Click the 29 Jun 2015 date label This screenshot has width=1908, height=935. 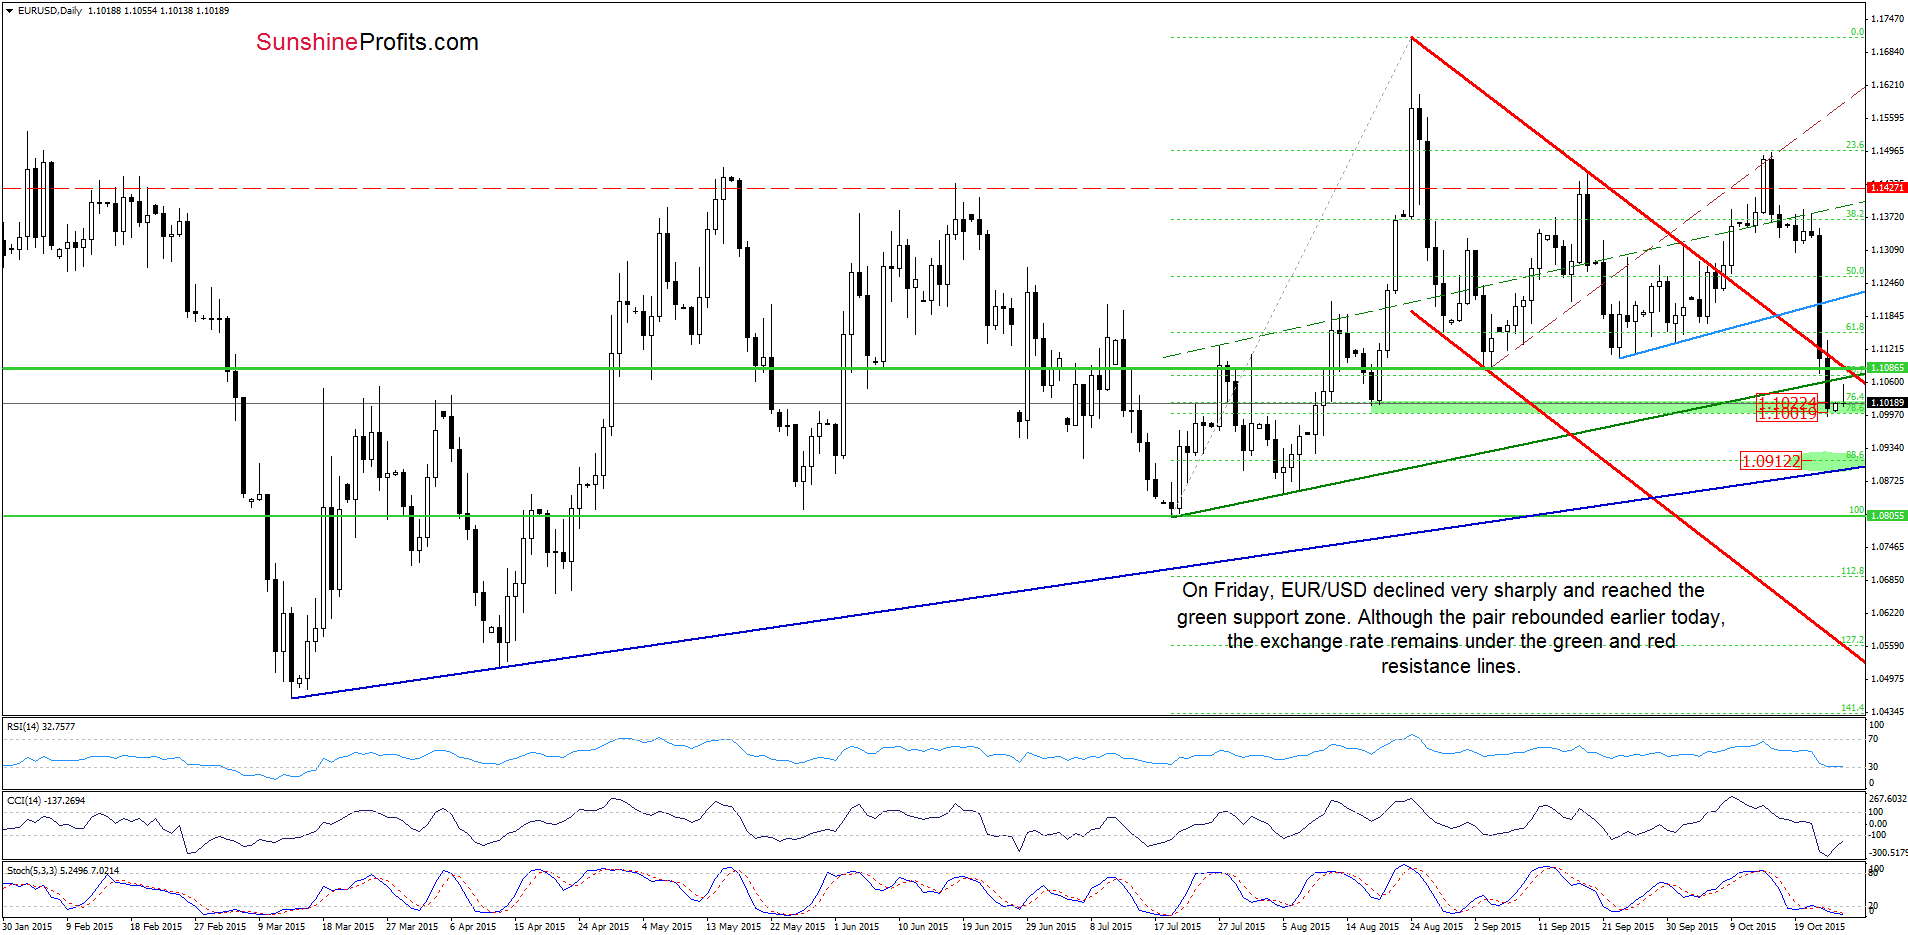[x=1052, y=927]
